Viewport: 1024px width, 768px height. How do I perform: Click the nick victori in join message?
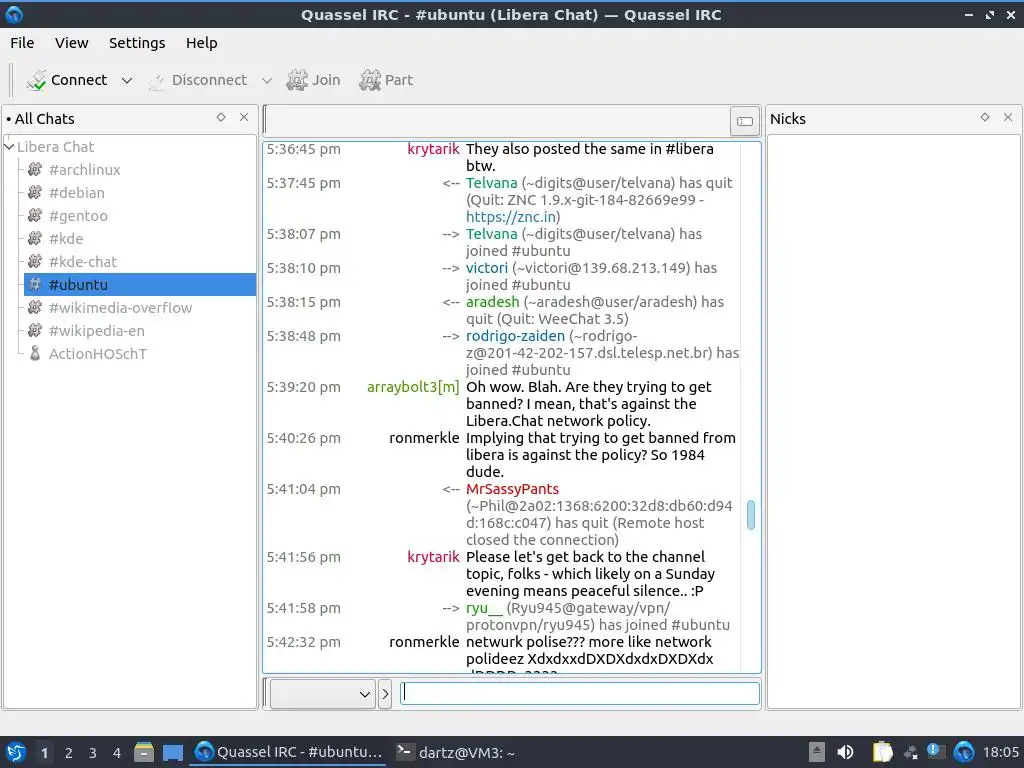click(487, 268)
